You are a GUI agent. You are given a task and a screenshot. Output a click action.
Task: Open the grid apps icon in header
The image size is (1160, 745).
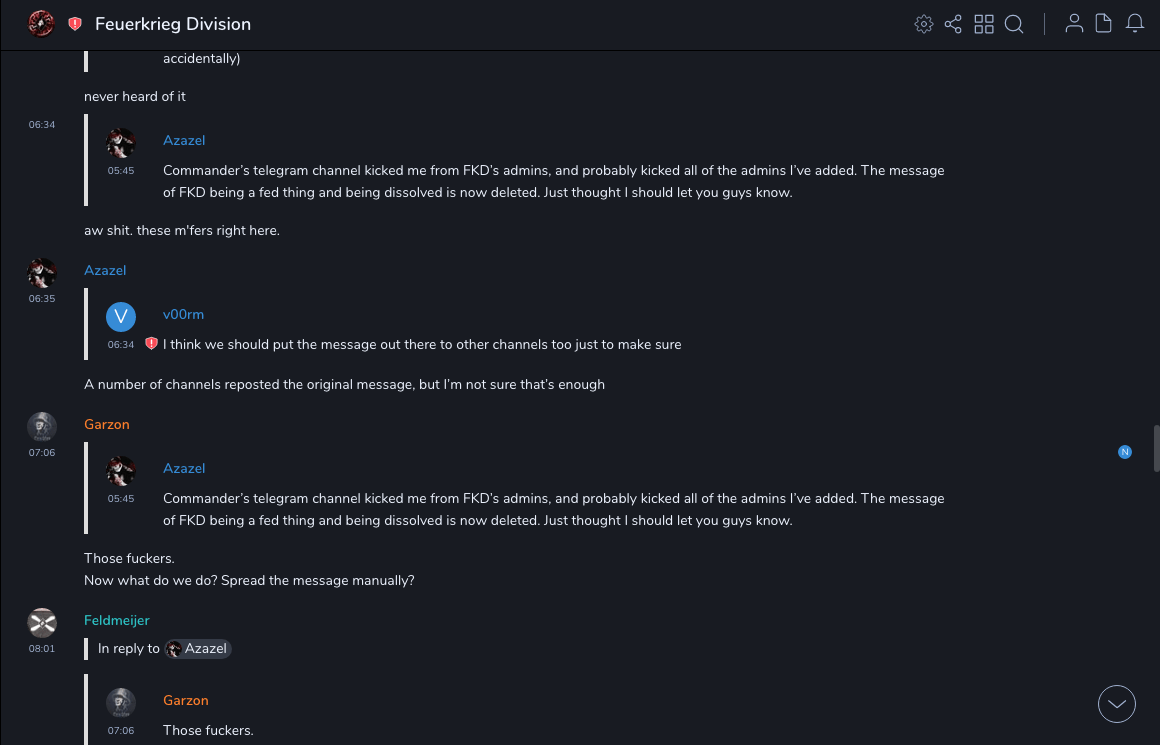[984, 24]
